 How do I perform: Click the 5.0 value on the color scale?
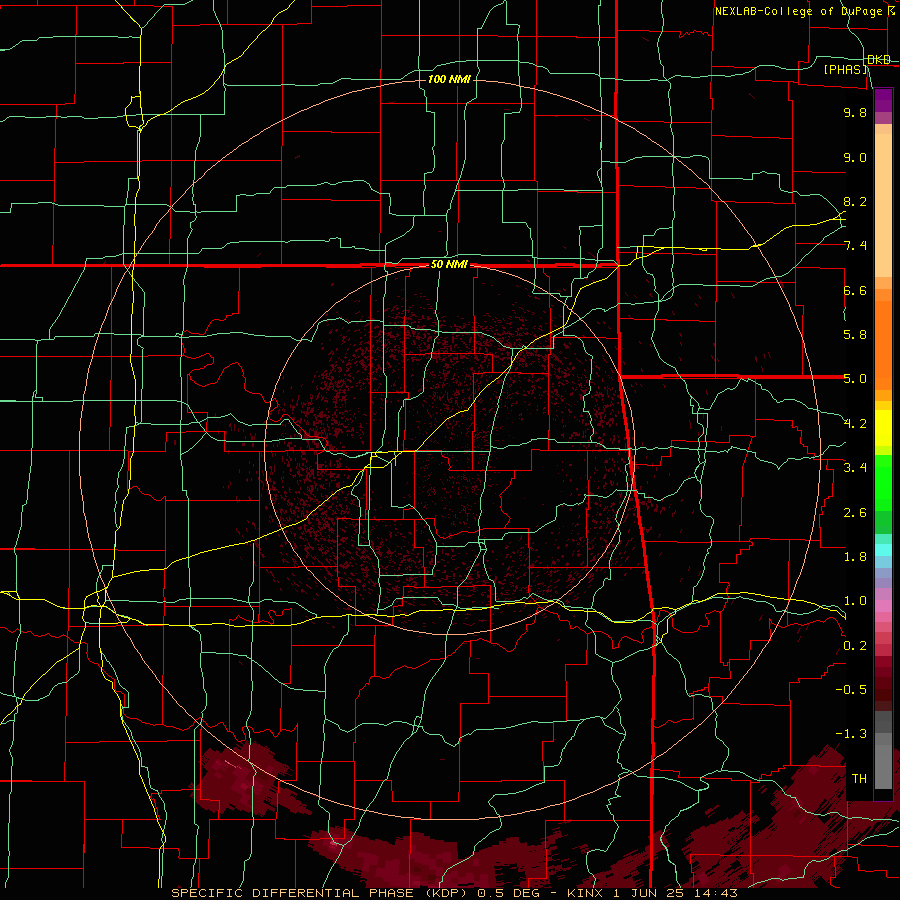point(855,379)
